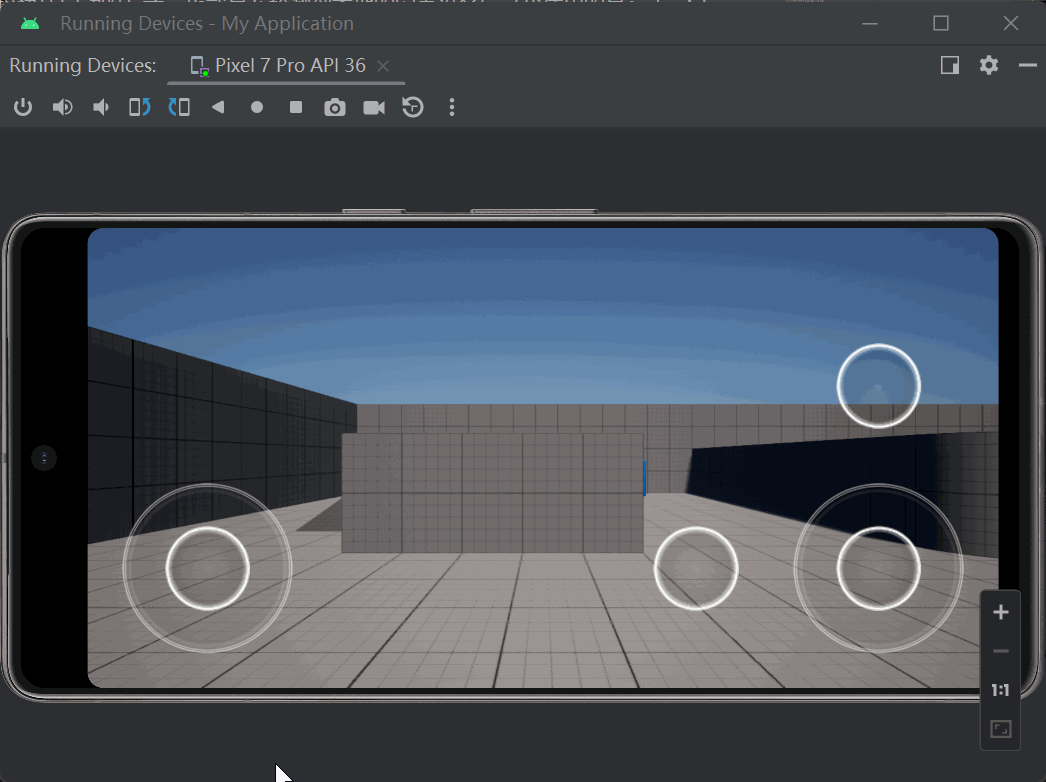Viewport: 1046px width, 782px height.
Task: Tap the Android Overview square button
Action: [x=296, y=107]
